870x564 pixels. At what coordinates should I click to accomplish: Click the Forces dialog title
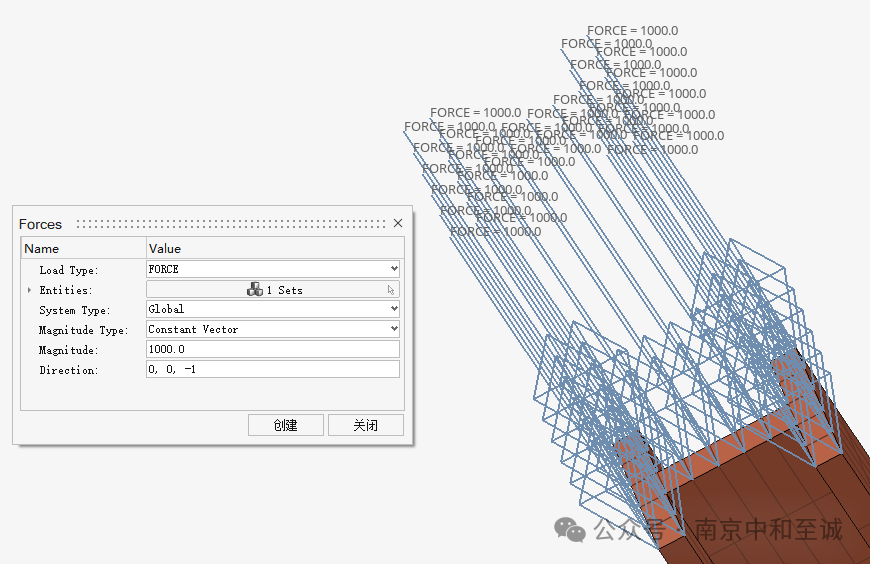tap(40, 224)
